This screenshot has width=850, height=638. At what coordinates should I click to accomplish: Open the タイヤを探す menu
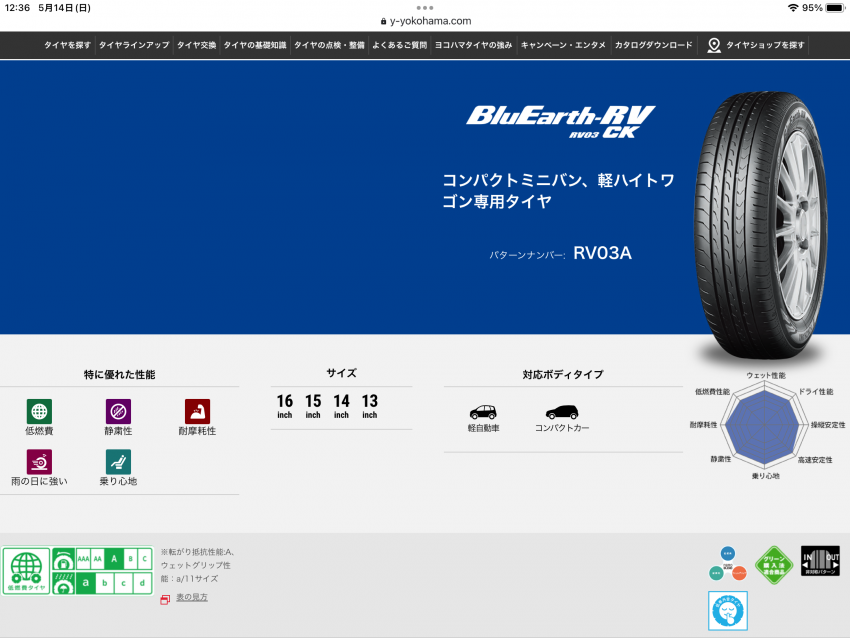click(x=67, y=45)
